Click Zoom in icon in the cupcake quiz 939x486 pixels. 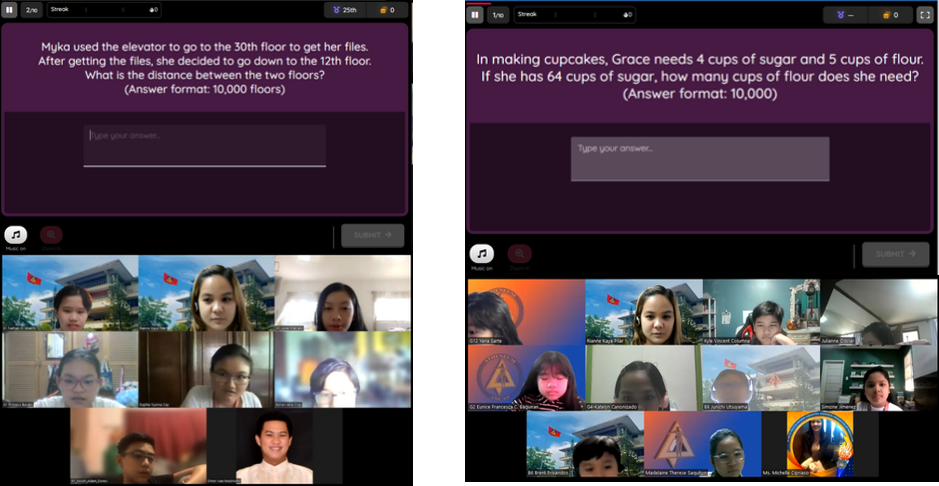click(x=519, y=254)
